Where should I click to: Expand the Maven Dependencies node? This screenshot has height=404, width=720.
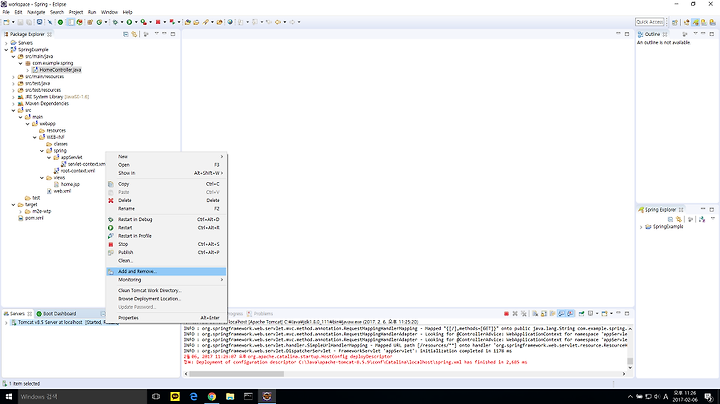coord(13,104)
